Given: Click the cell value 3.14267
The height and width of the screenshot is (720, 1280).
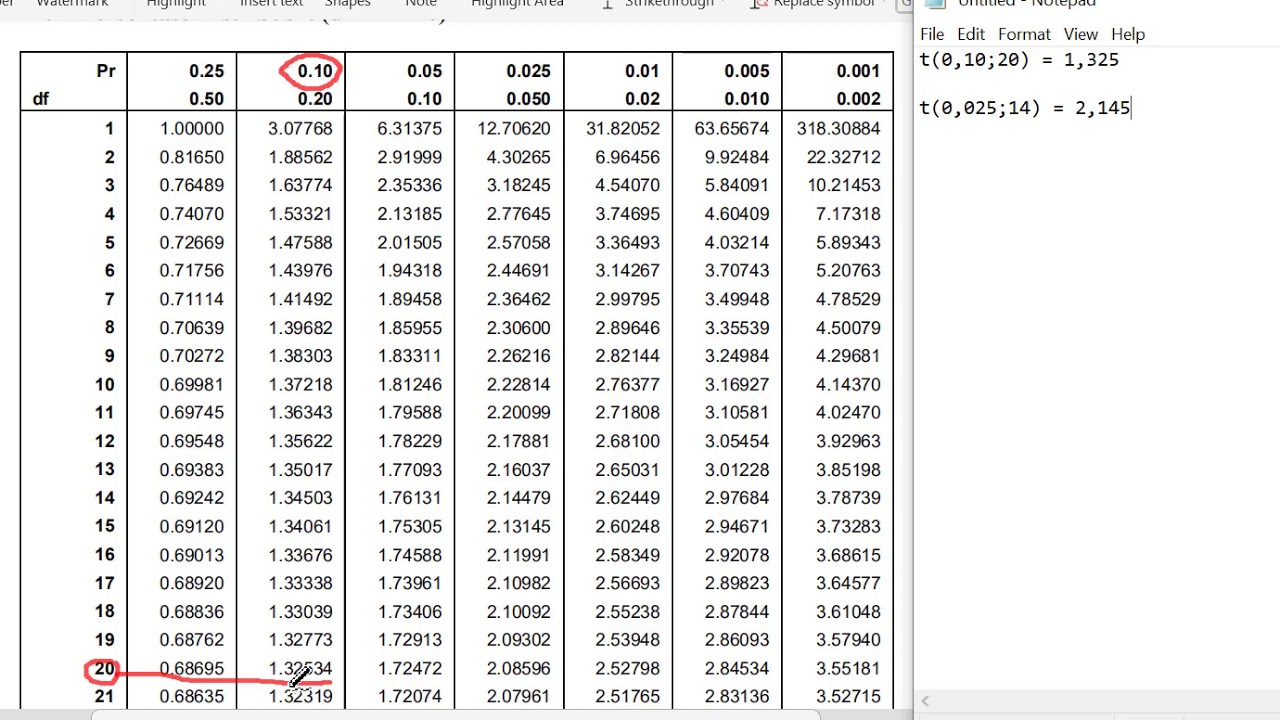Looking at the screenshot, I should (627, 270).
